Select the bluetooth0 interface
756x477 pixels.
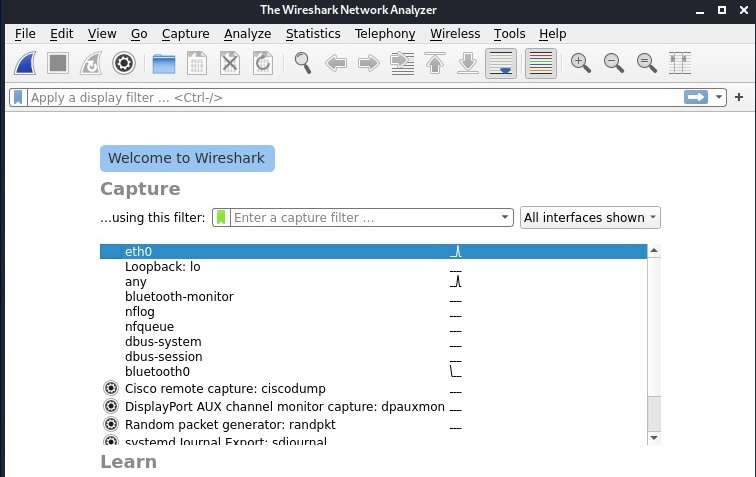(373, 371)
